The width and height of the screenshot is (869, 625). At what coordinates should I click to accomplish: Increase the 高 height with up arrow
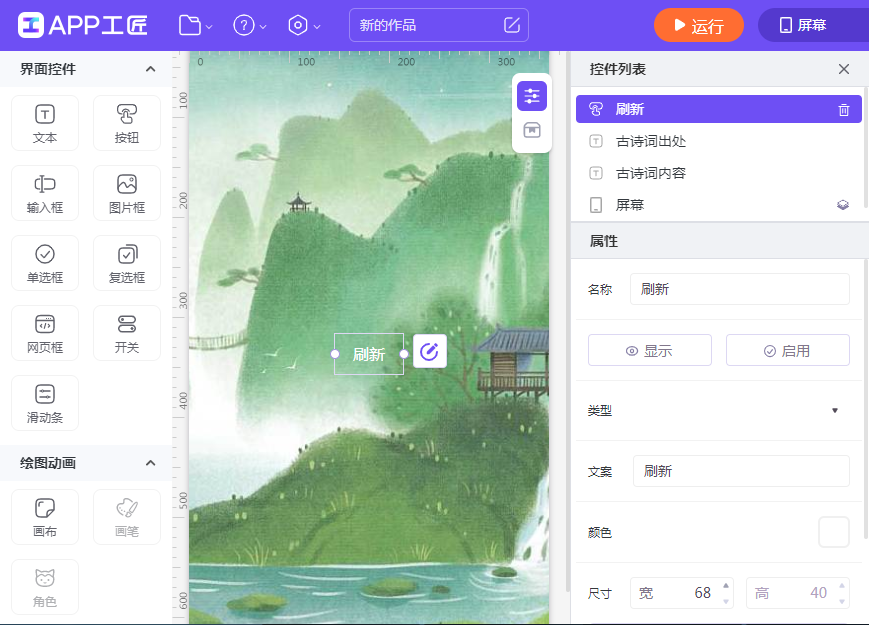click(842, 586)
